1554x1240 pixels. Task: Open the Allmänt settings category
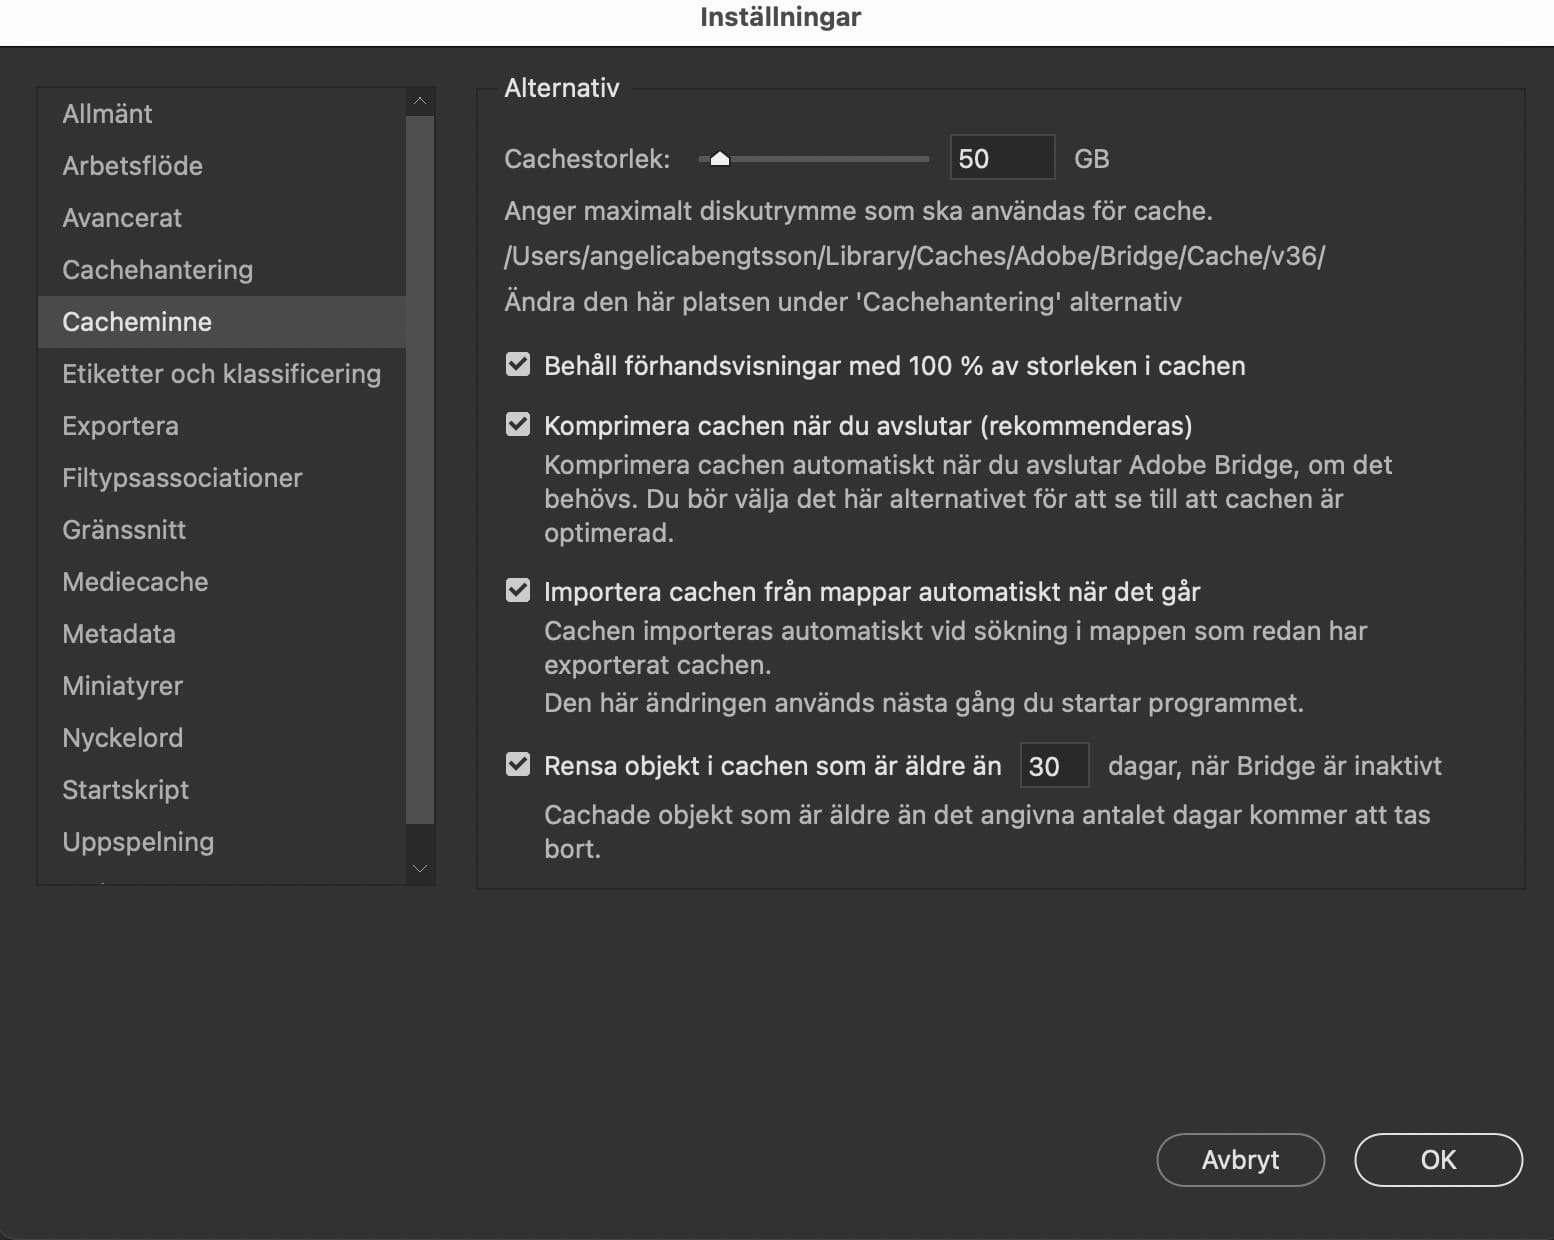107,114
